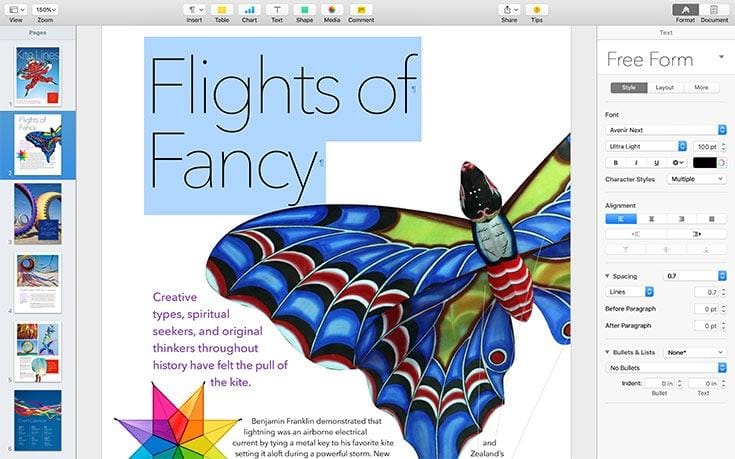
Task: Click the Bullet indent field
Action: click(x=660, y=384)
